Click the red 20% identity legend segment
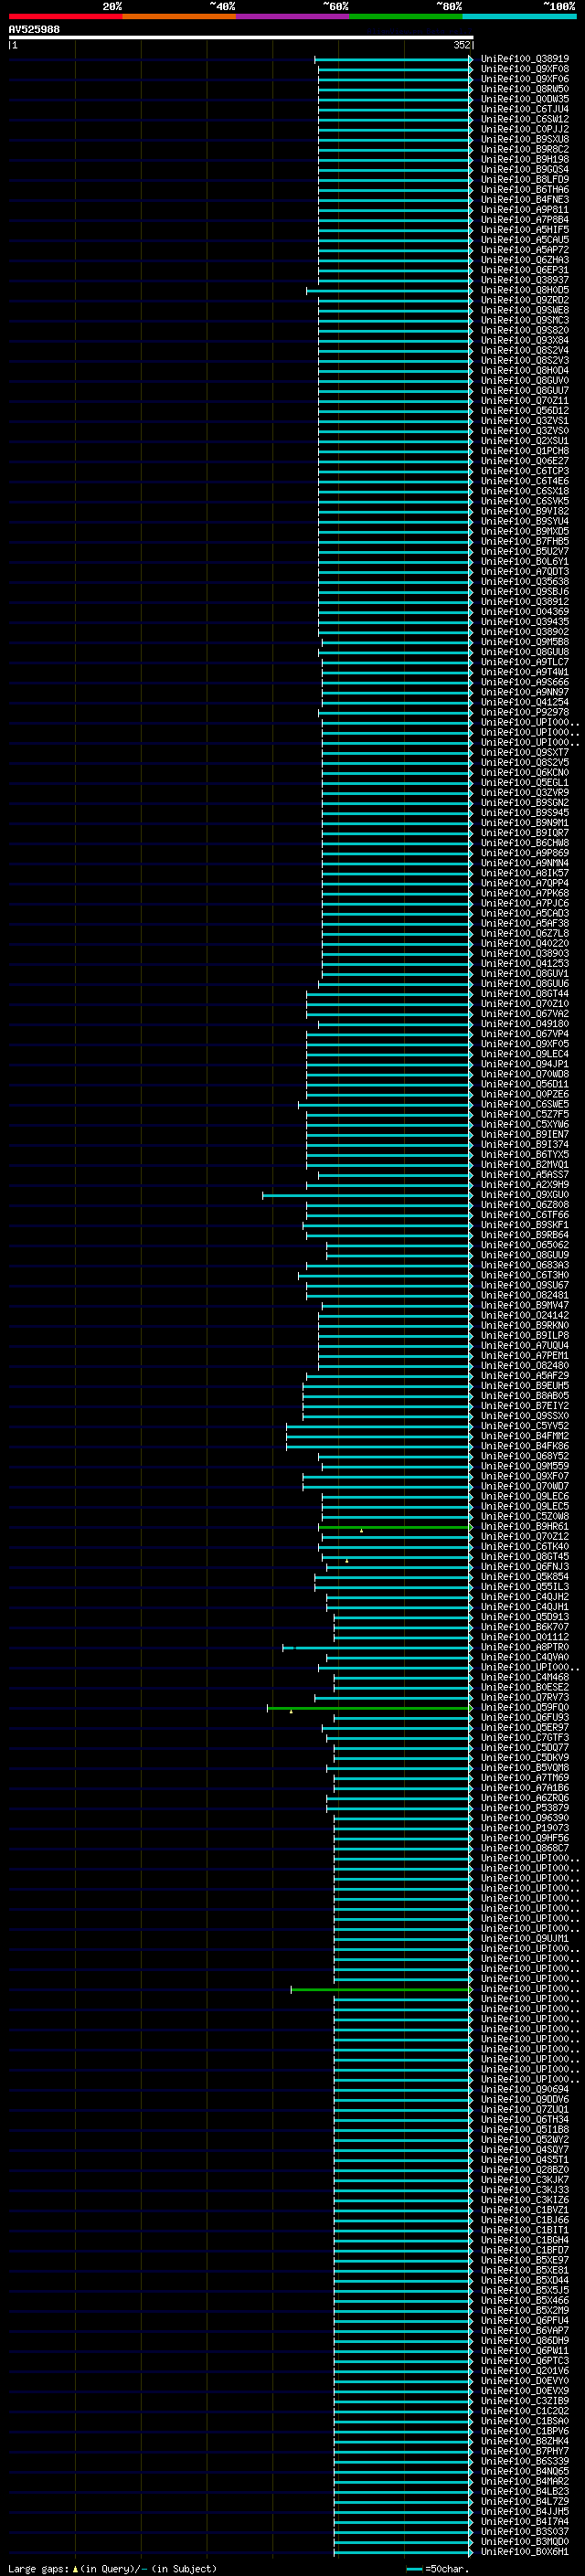Image resolution: width=585 pixels, height=2576 pixels. [65, 16]
